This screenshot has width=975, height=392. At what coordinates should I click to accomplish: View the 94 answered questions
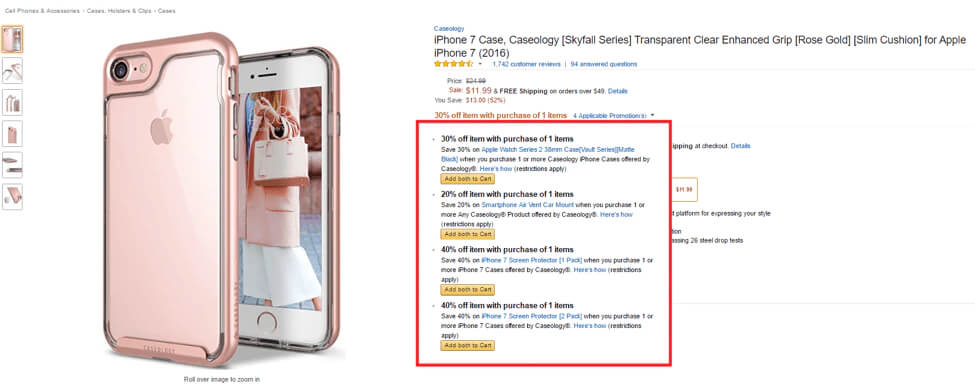pos(604,64)
